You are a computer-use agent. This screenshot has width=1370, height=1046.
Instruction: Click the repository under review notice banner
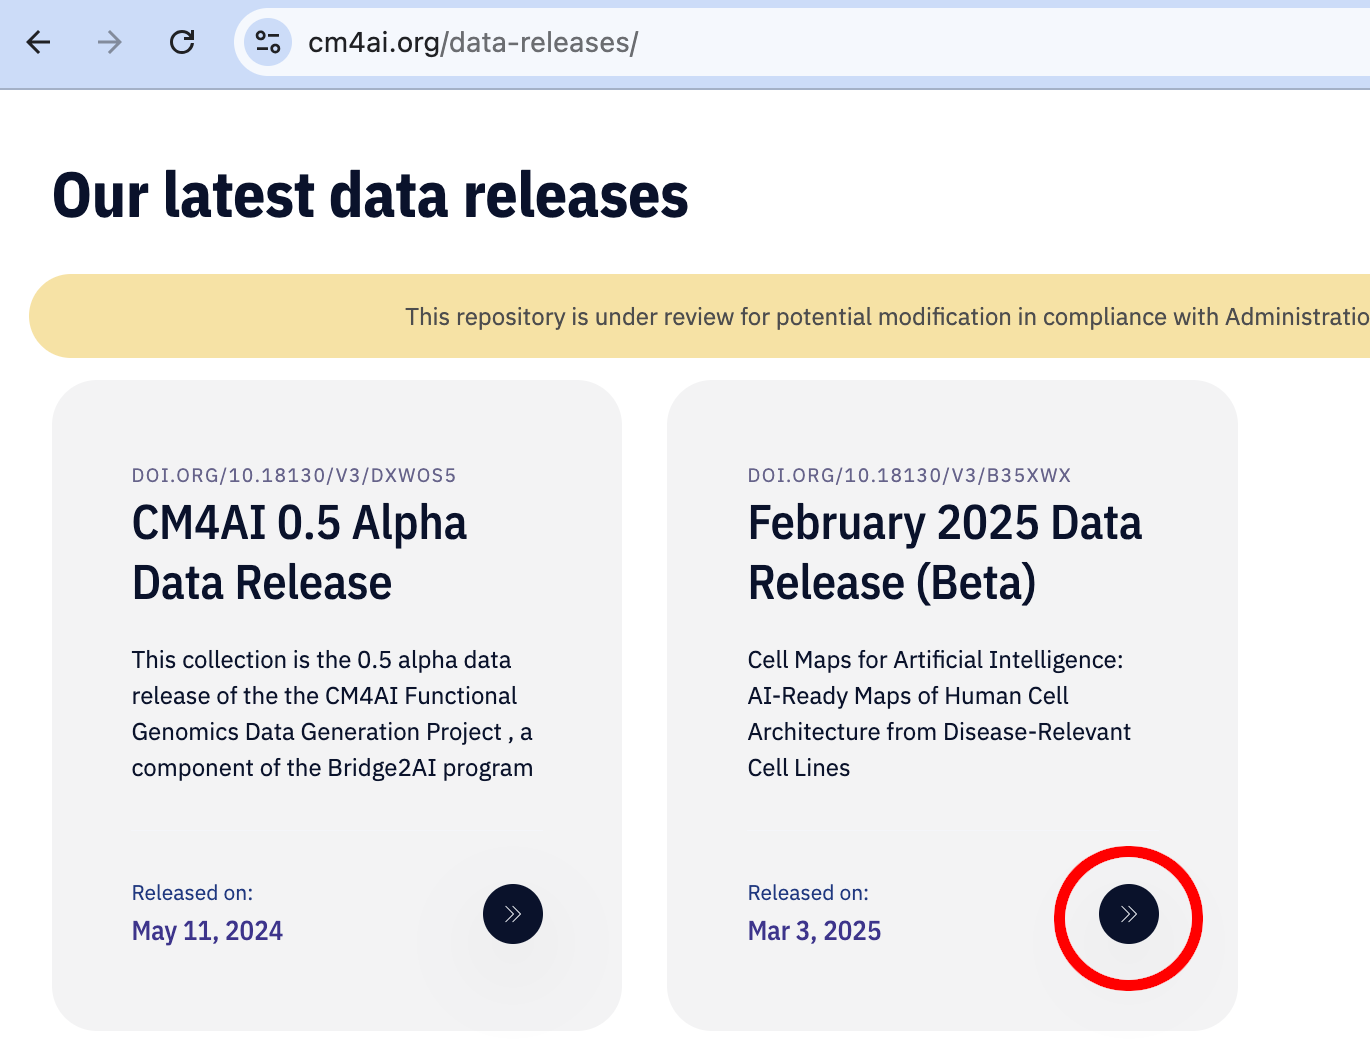(x=700, y=316)
